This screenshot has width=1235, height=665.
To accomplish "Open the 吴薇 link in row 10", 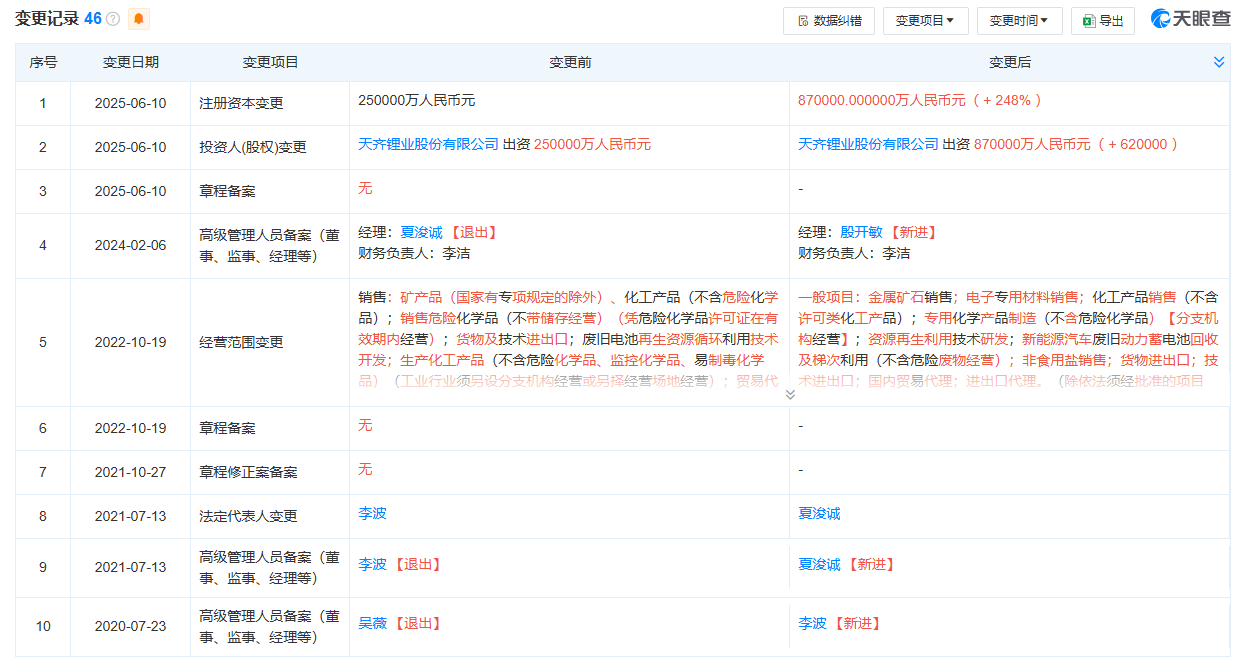I will (x=372, y=623).
